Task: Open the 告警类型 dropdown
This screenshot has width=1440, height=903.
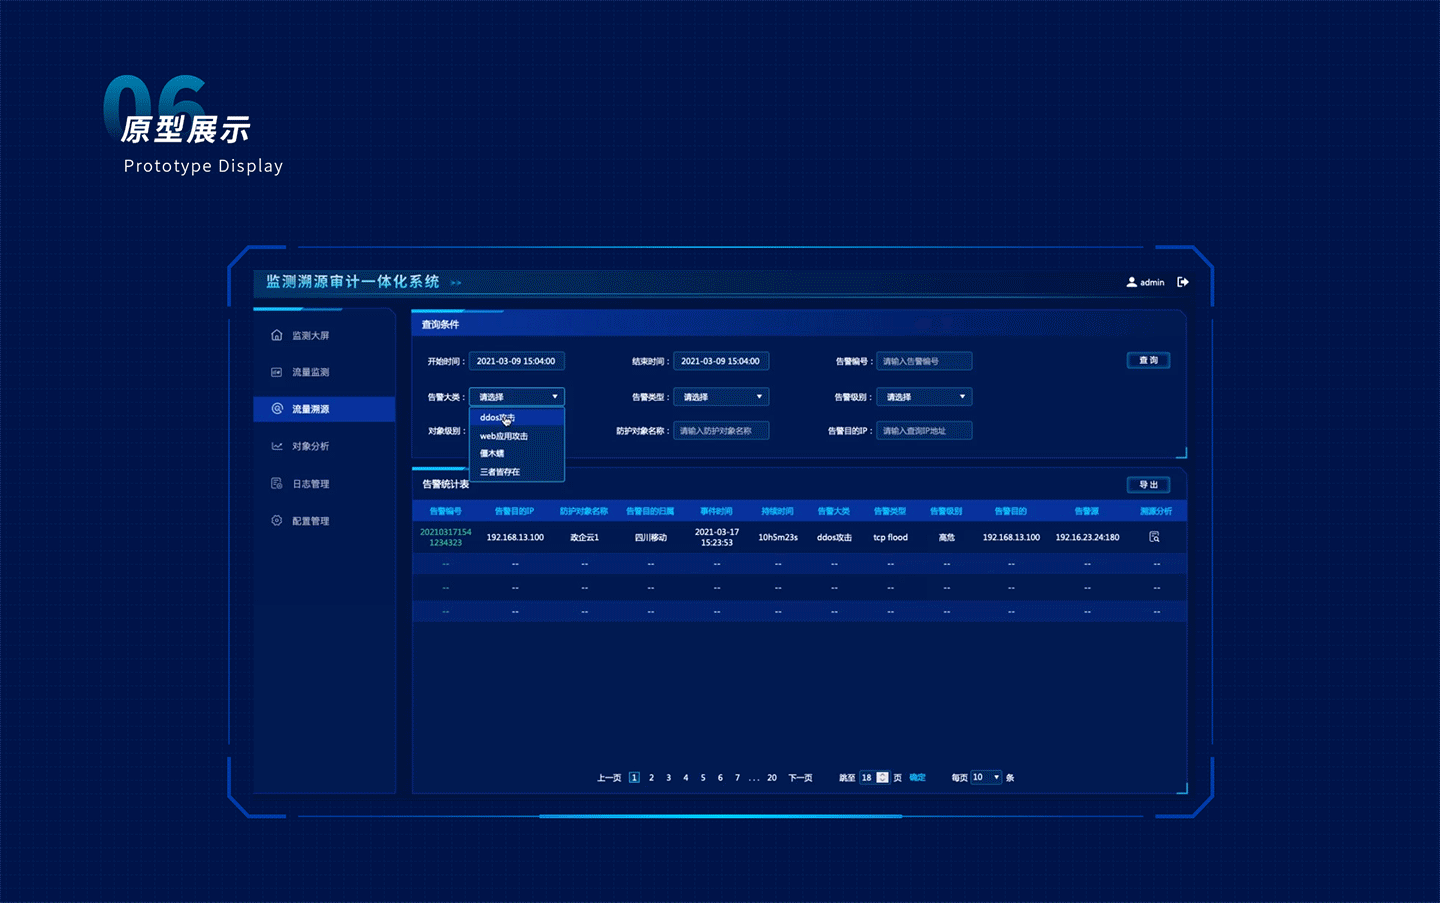Action: point(721,397)
